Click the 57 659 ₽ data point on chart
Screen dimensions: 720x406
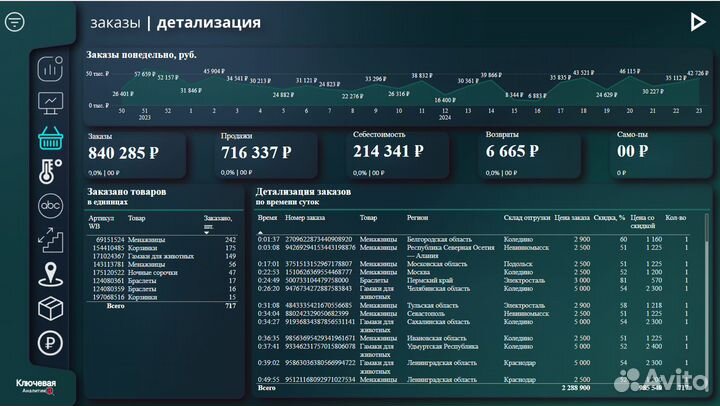(144, 79)
